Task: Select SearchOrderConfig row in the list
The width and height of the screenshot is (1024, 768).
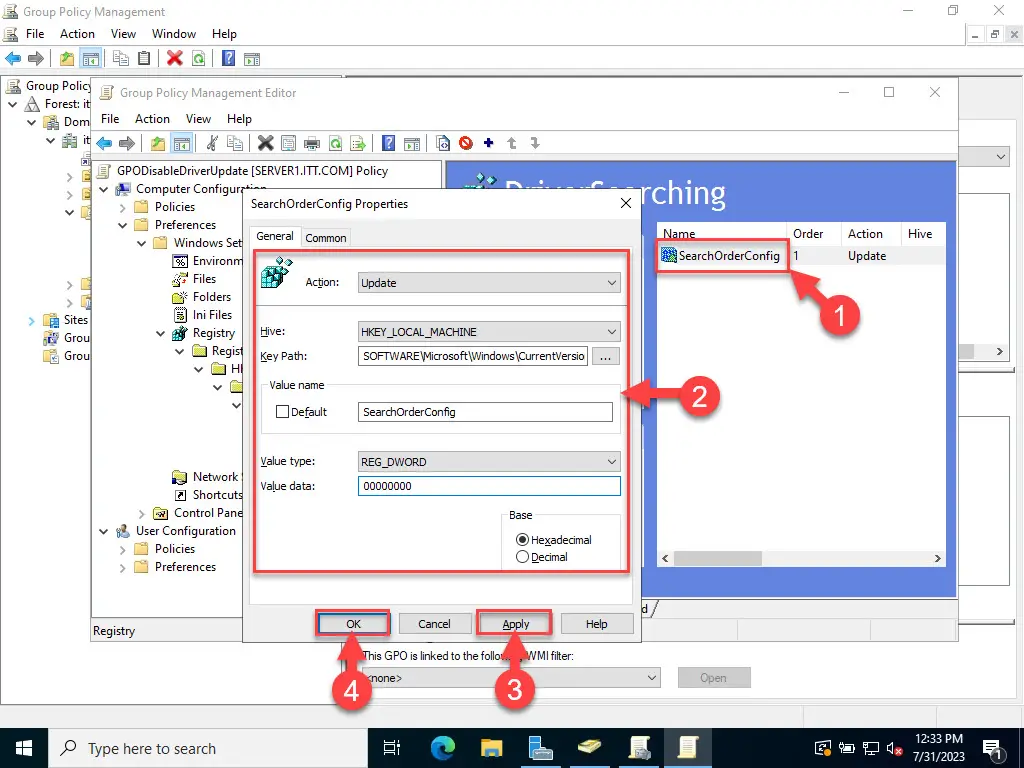Action: point(801,256)
